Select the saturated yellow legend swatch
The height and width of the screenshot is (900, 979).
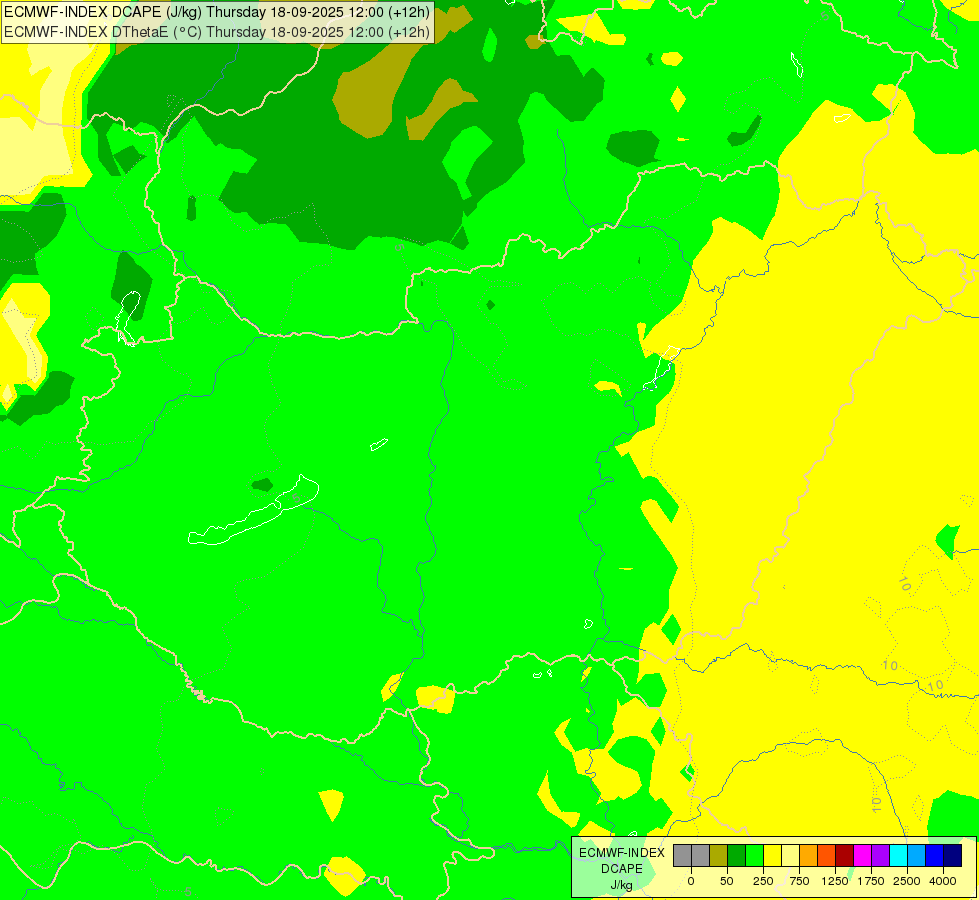773,856
